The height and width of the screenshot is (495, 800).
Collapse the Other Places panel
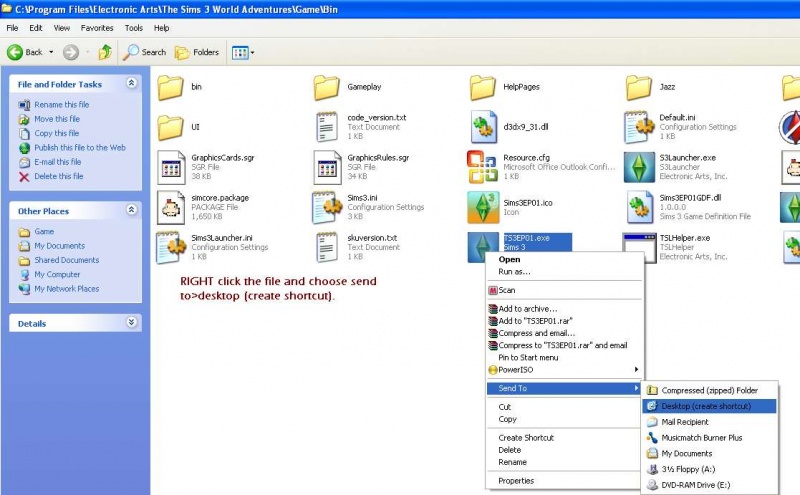[131, 210]
